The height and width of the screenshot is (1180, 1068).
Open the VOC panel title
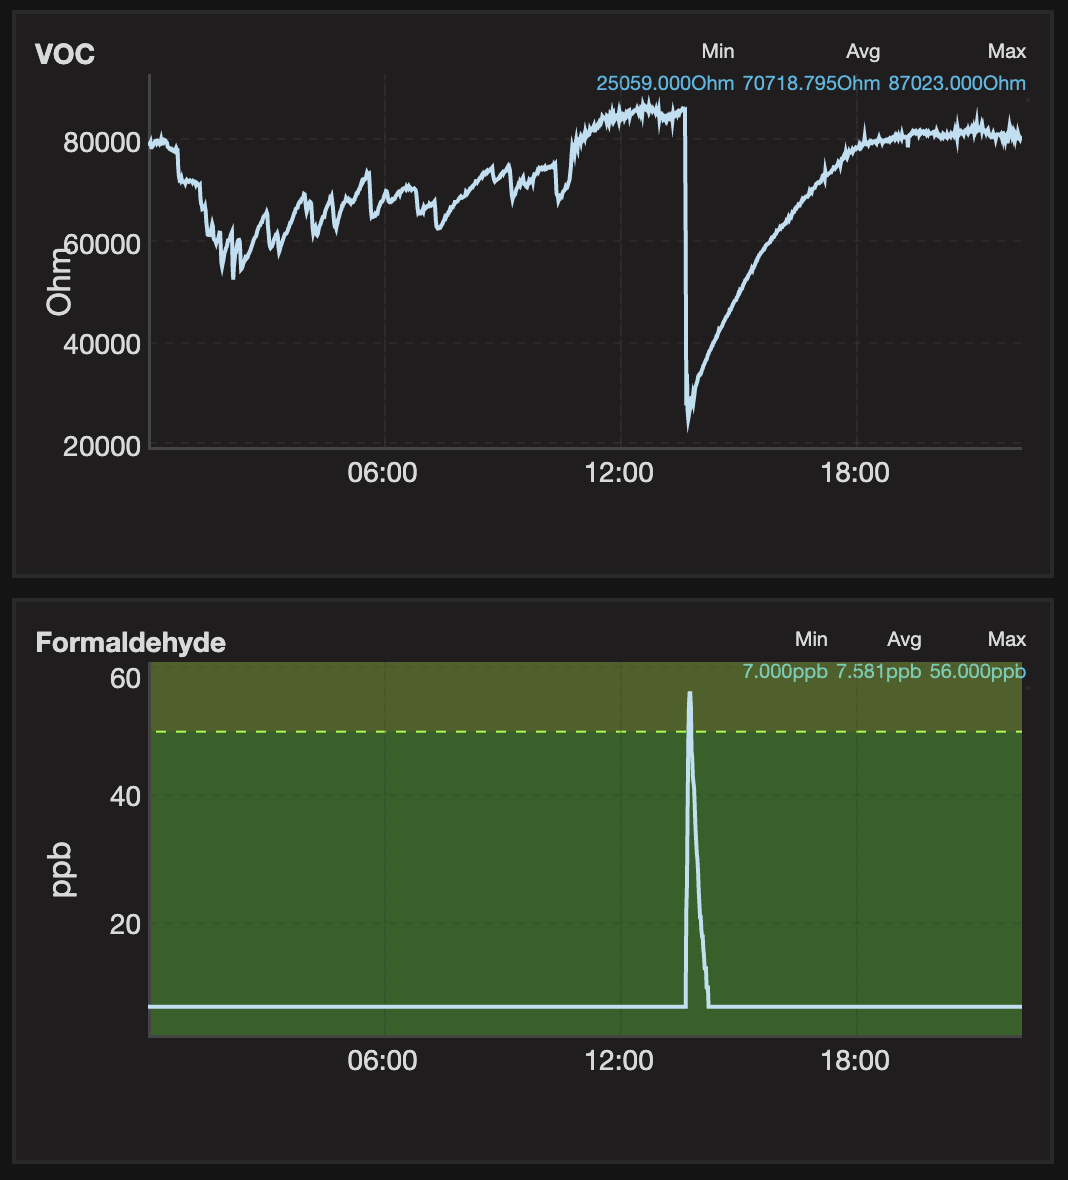pyautogui.click(x=65, y=54)
